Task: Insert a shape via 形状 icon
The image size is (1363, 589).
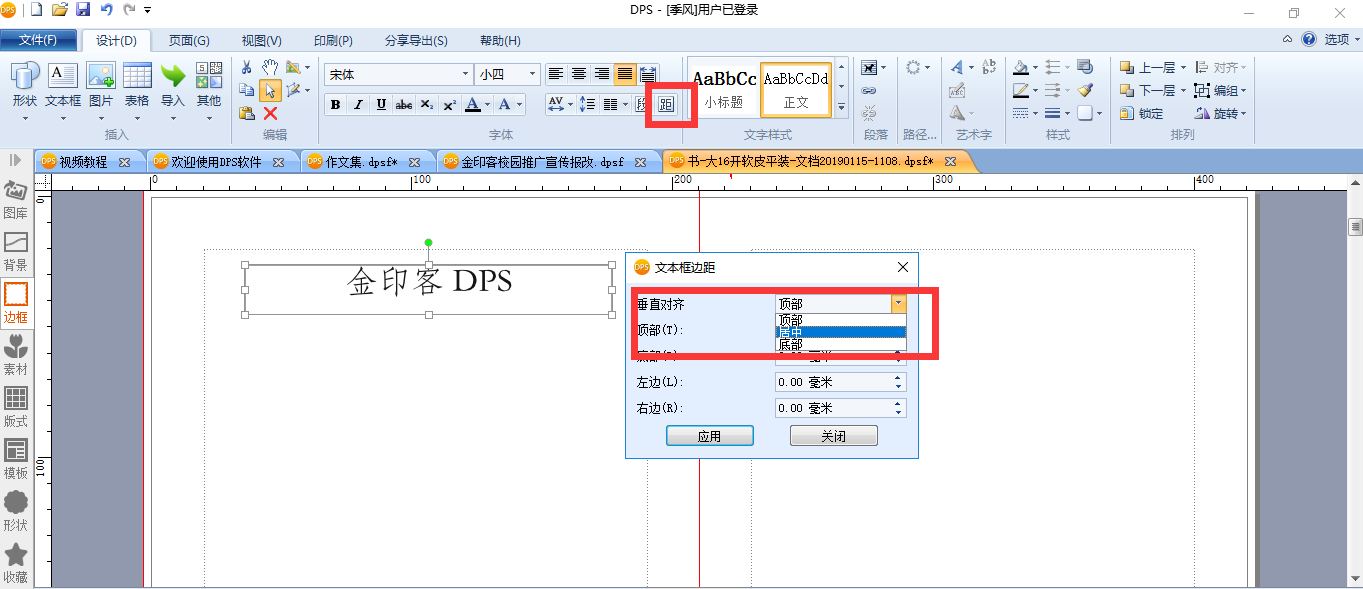Action: (x=25, y=84)
